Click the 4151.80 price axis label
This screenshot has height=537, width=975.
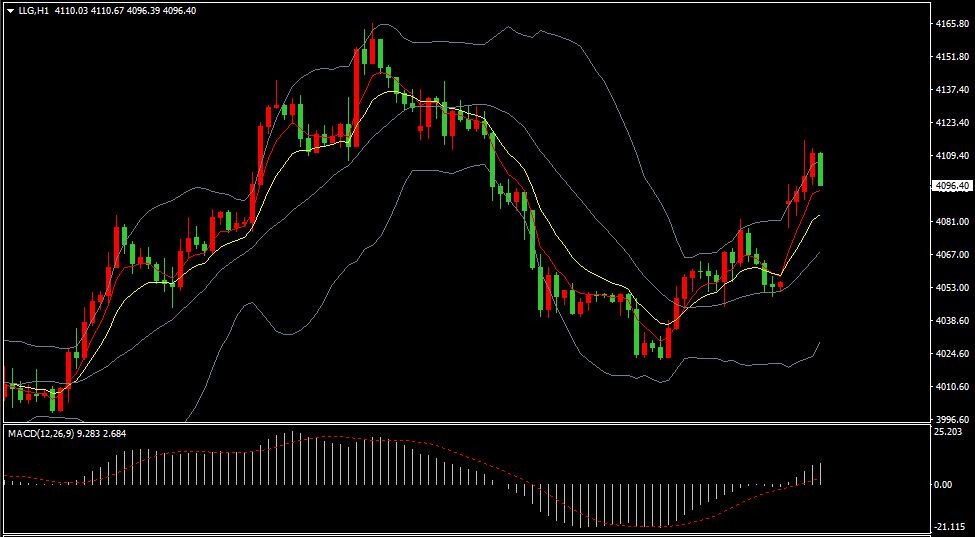coord(953,57)
